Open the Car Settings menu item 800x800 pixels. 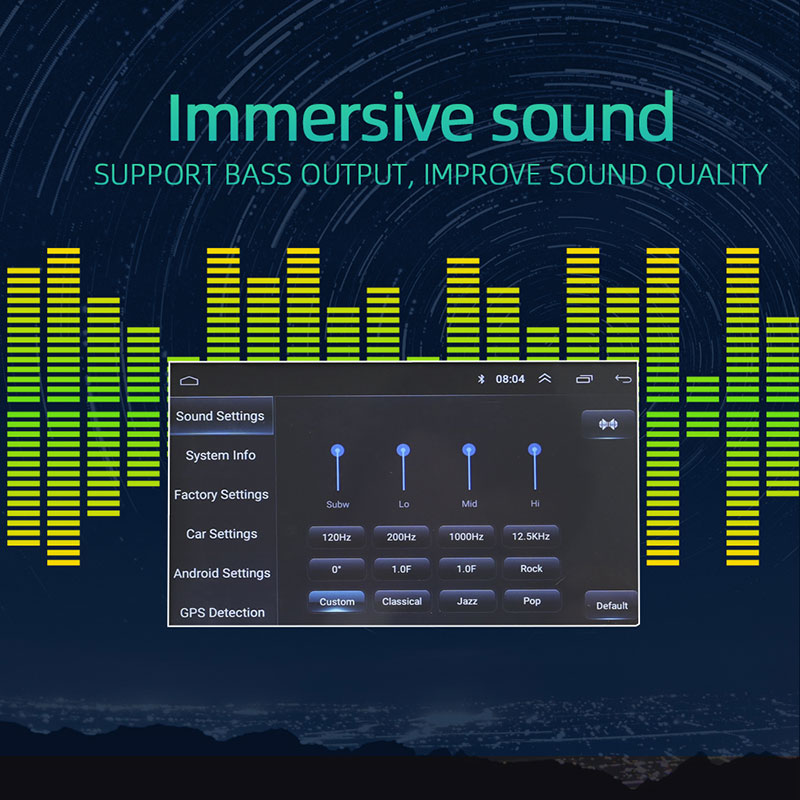click(221, 534)
